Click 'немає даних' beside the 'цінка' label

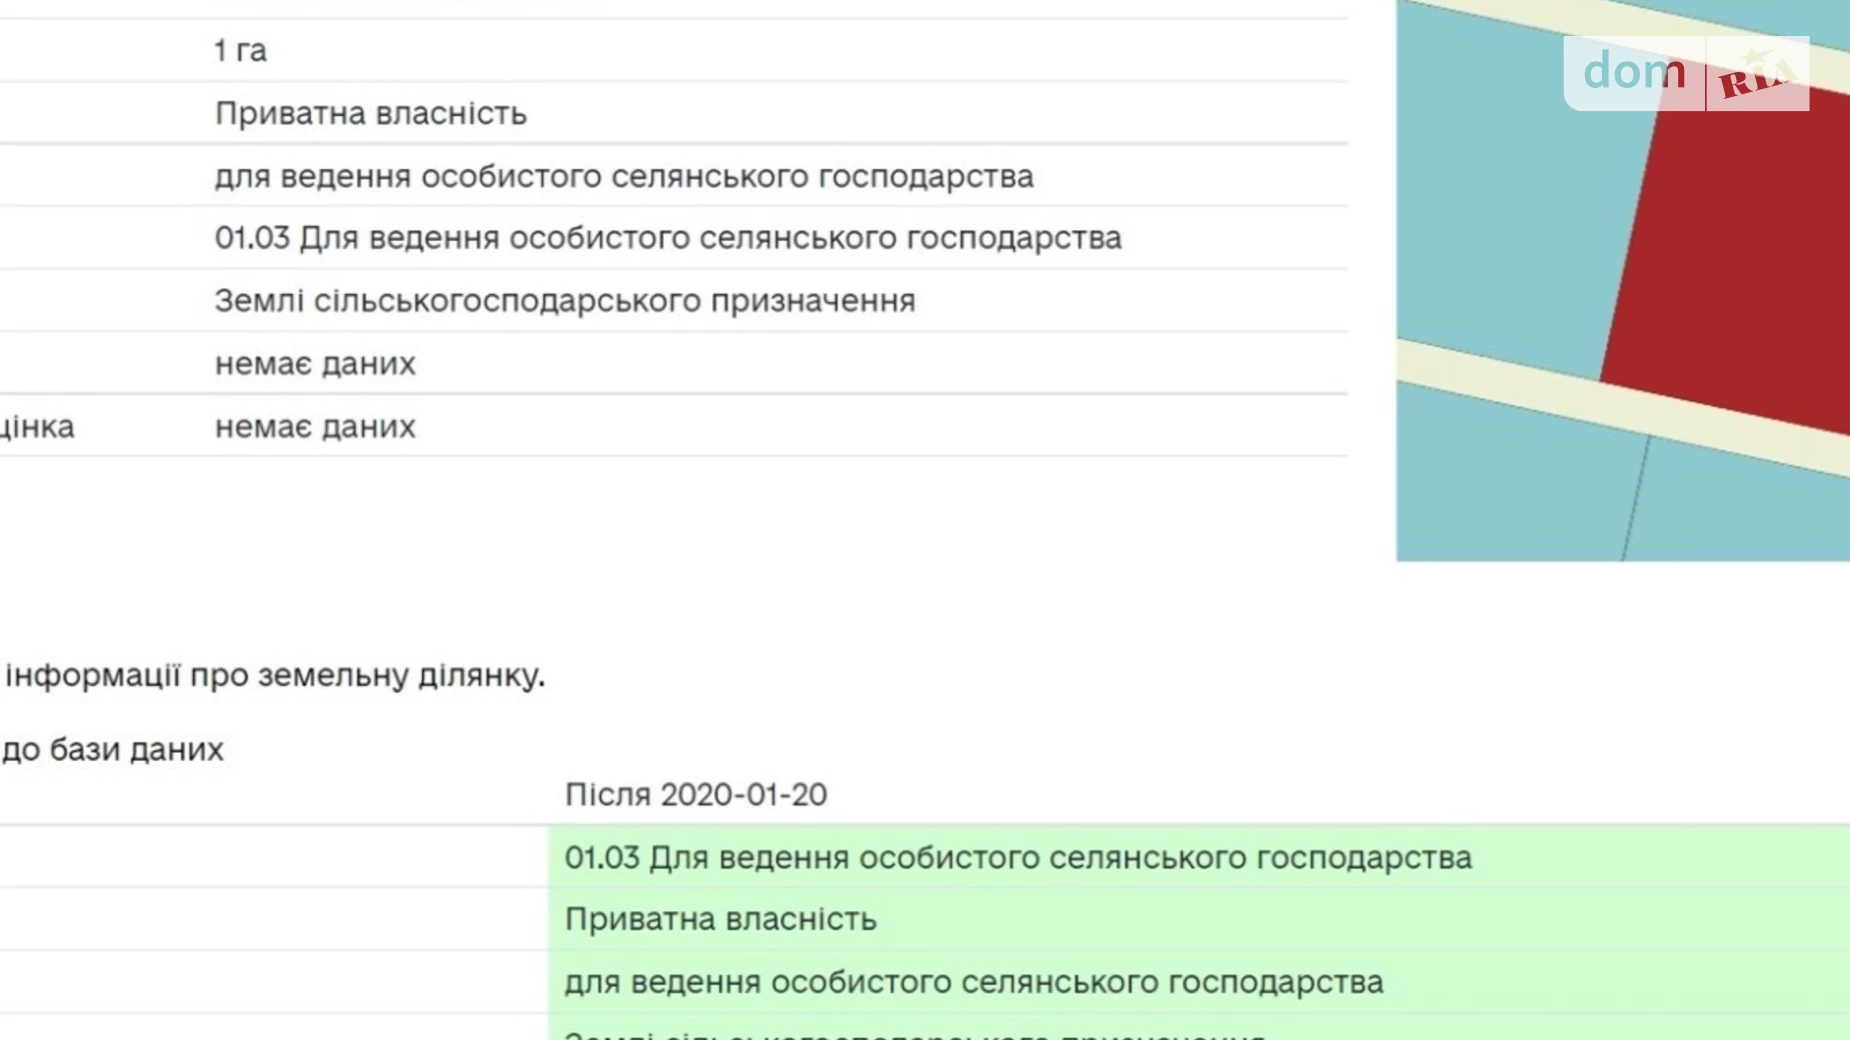(315, 426)
